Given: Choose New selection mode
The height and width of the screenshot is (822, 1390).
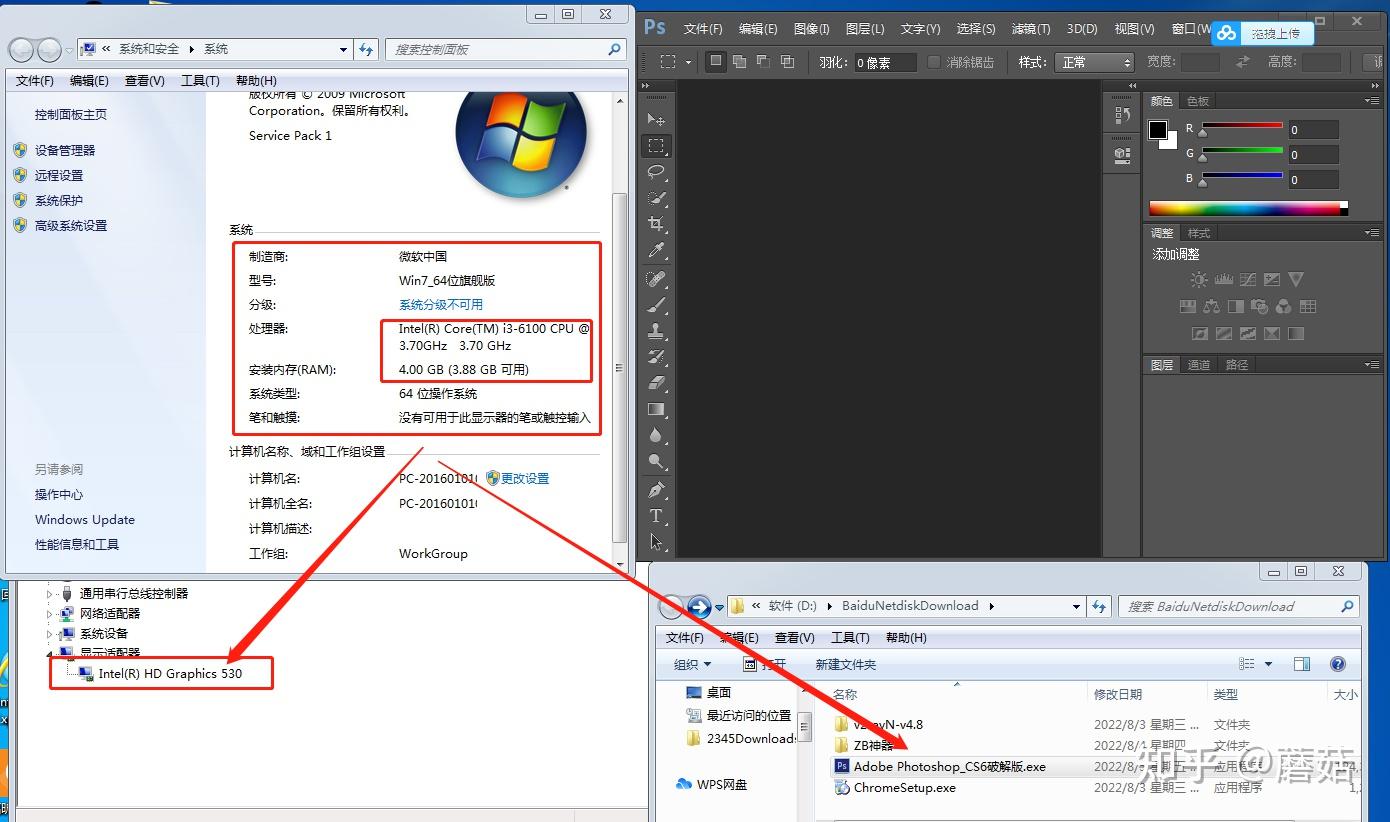Looking at the screenshot, I should point(715,62).
